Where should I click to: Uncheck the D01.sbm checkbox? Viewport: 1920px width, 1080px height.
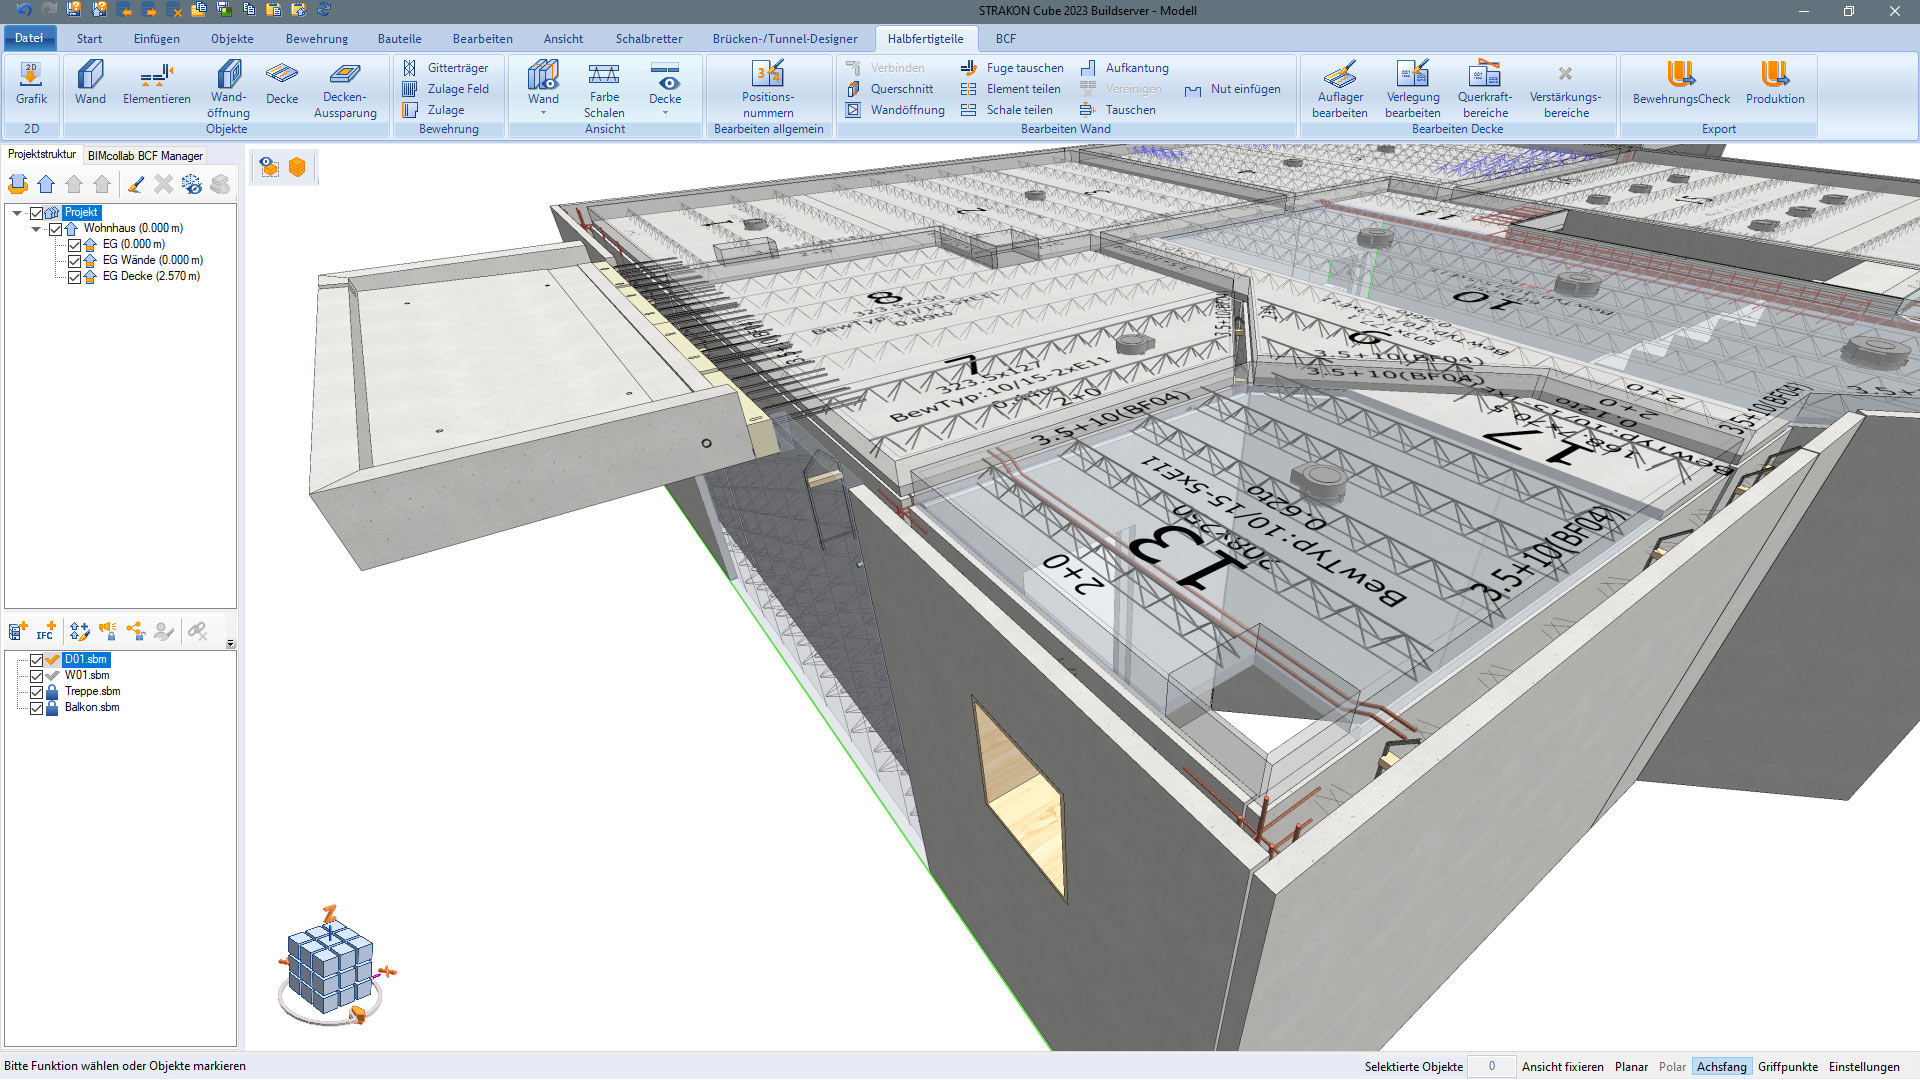pyautogui.click(x=37, y=660)
